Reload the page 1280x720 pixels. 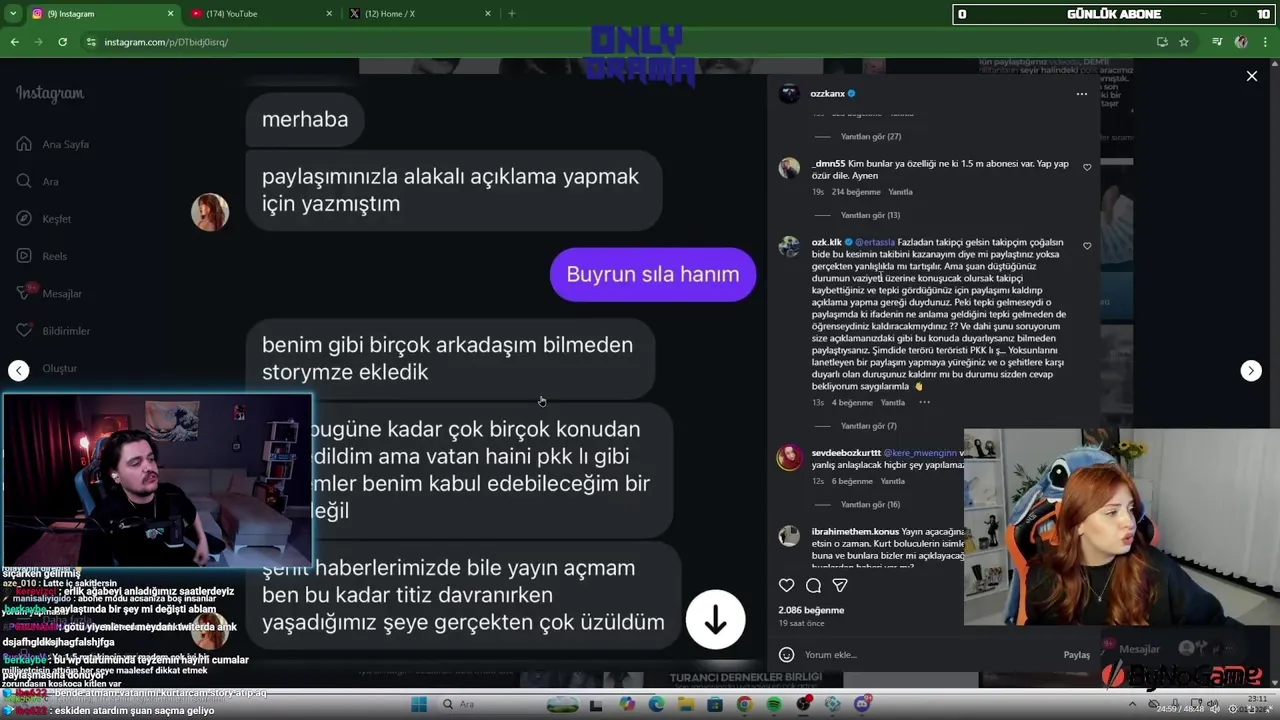tap(62, 42)
